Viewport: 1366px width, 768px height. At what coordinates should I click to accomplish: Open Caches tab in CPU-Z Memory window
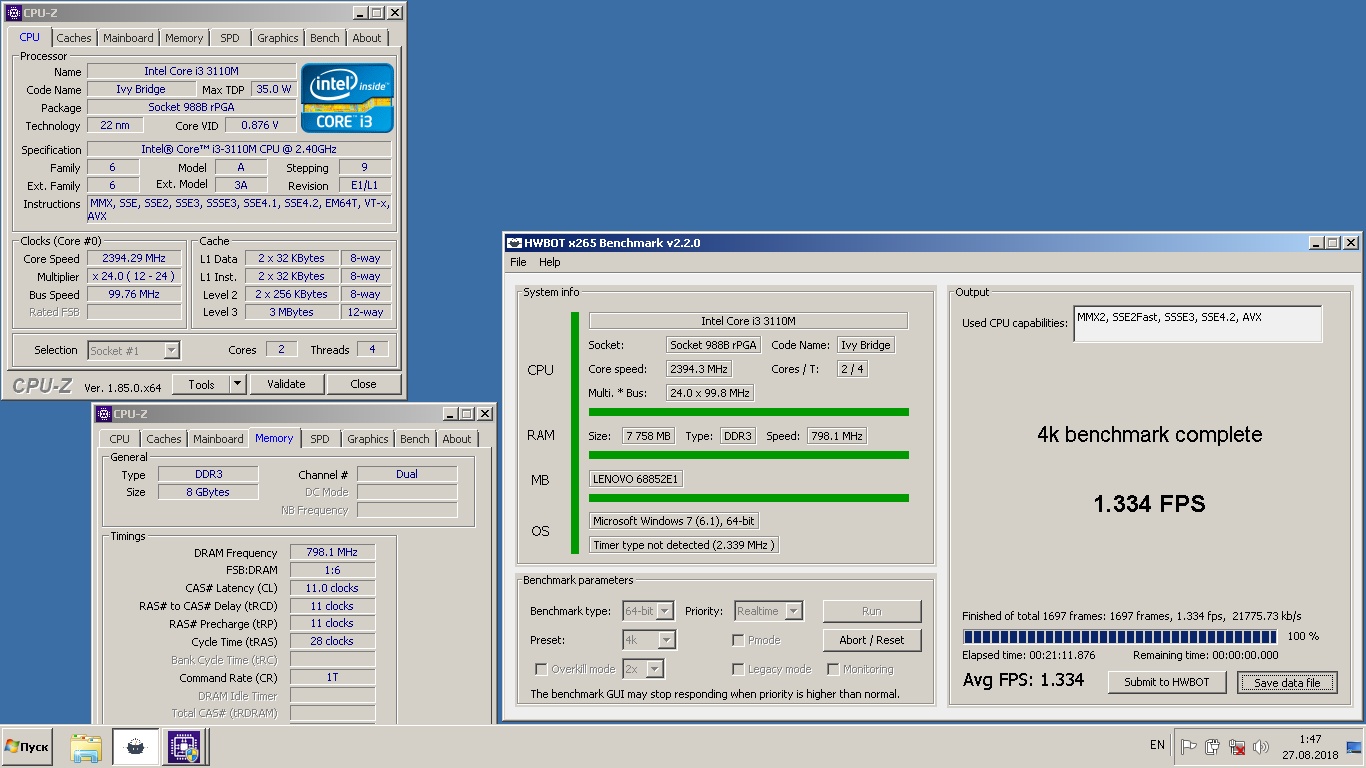(x=164, y=439)
